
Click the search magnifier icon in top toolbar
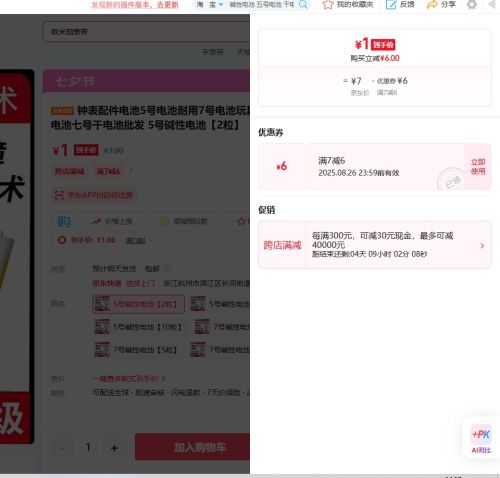303,4
